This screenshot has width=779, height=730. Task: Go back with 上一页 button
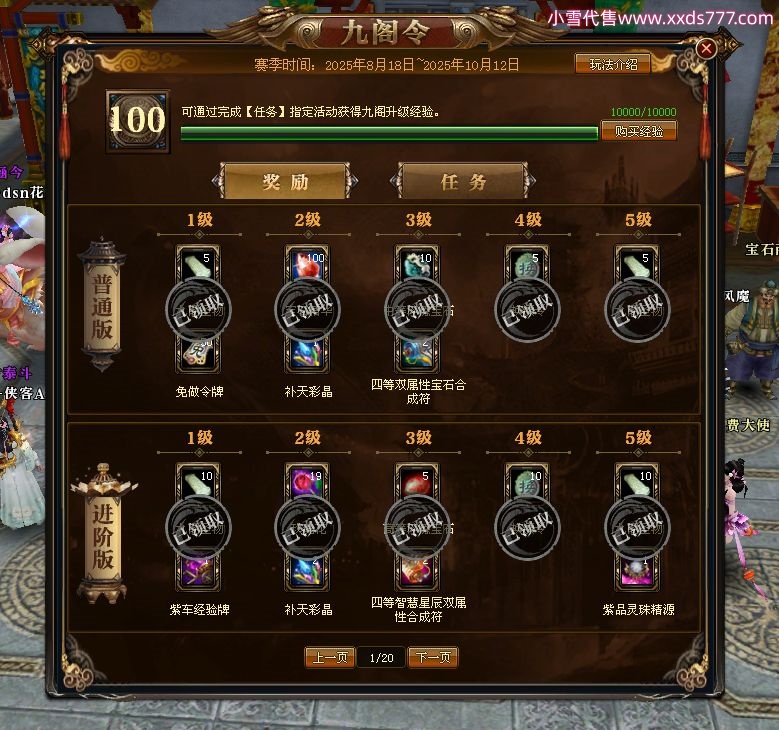[330, 657]
